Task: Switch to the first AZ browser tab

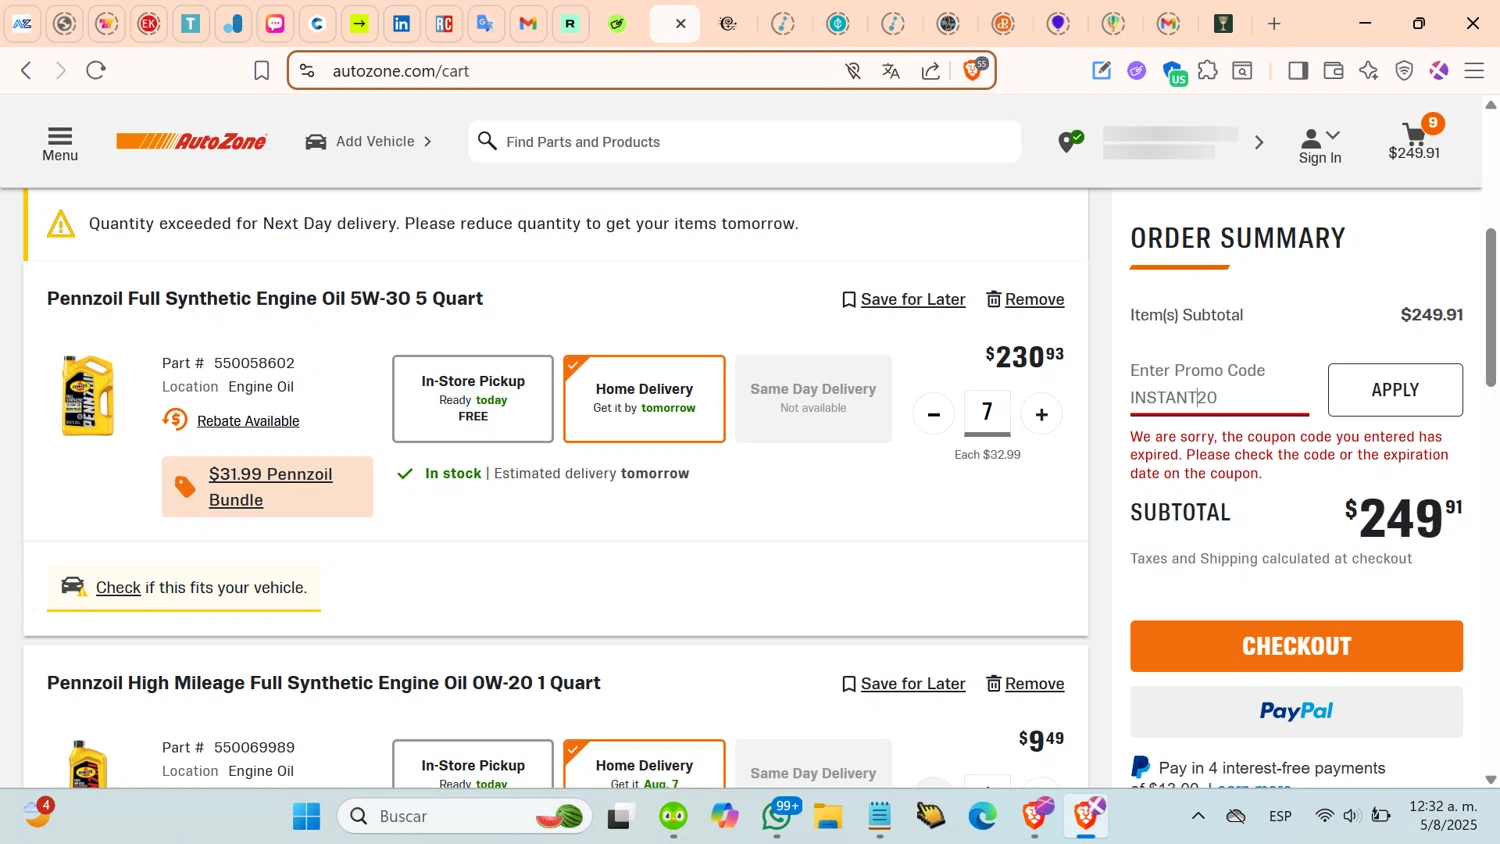Action: [22, 24]
